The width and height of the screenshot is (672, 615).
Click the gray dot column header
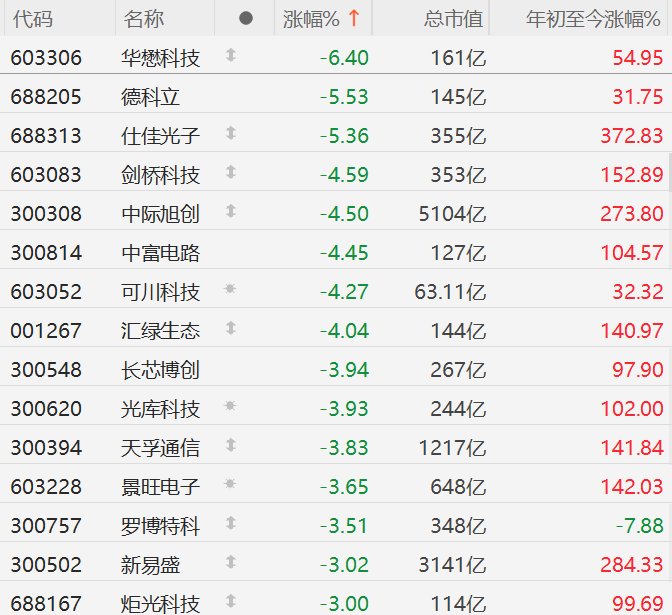pos(246,18)
